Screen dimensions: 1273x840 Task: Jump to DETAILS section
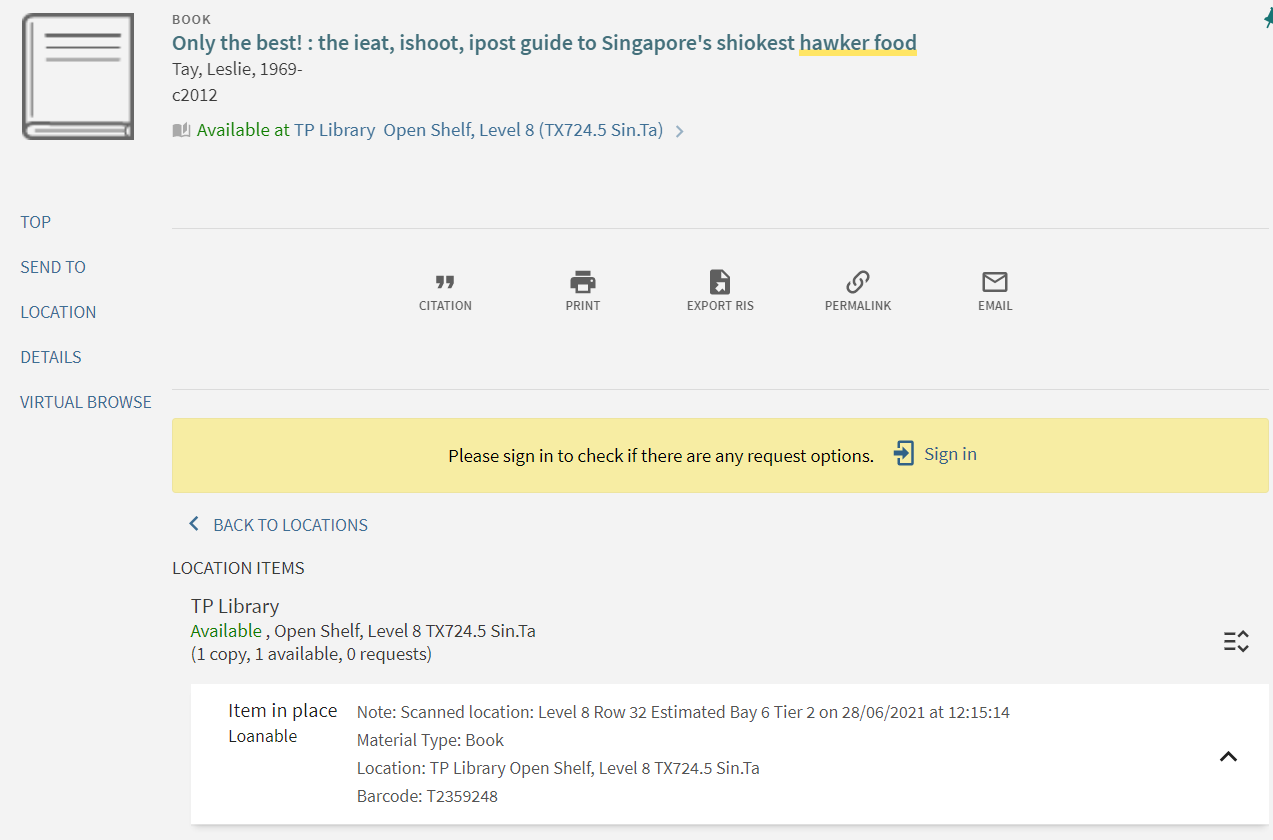point(51,357)
